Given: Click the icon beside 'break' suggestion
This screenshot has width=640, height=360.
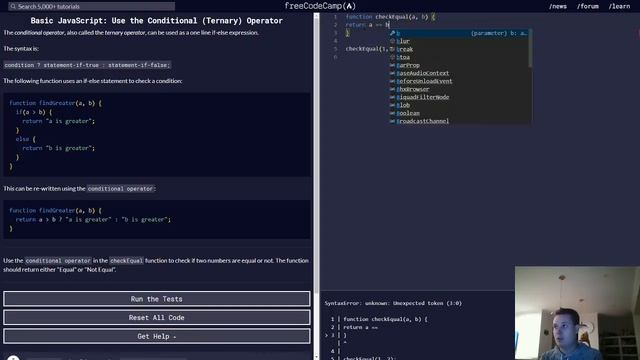Looking at the screenshot, I should click(392, 49).
